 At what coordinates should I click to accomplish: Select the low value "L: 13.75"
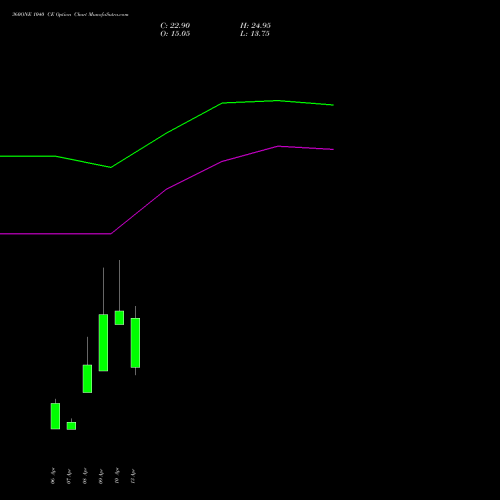click(x=255, y=34)
